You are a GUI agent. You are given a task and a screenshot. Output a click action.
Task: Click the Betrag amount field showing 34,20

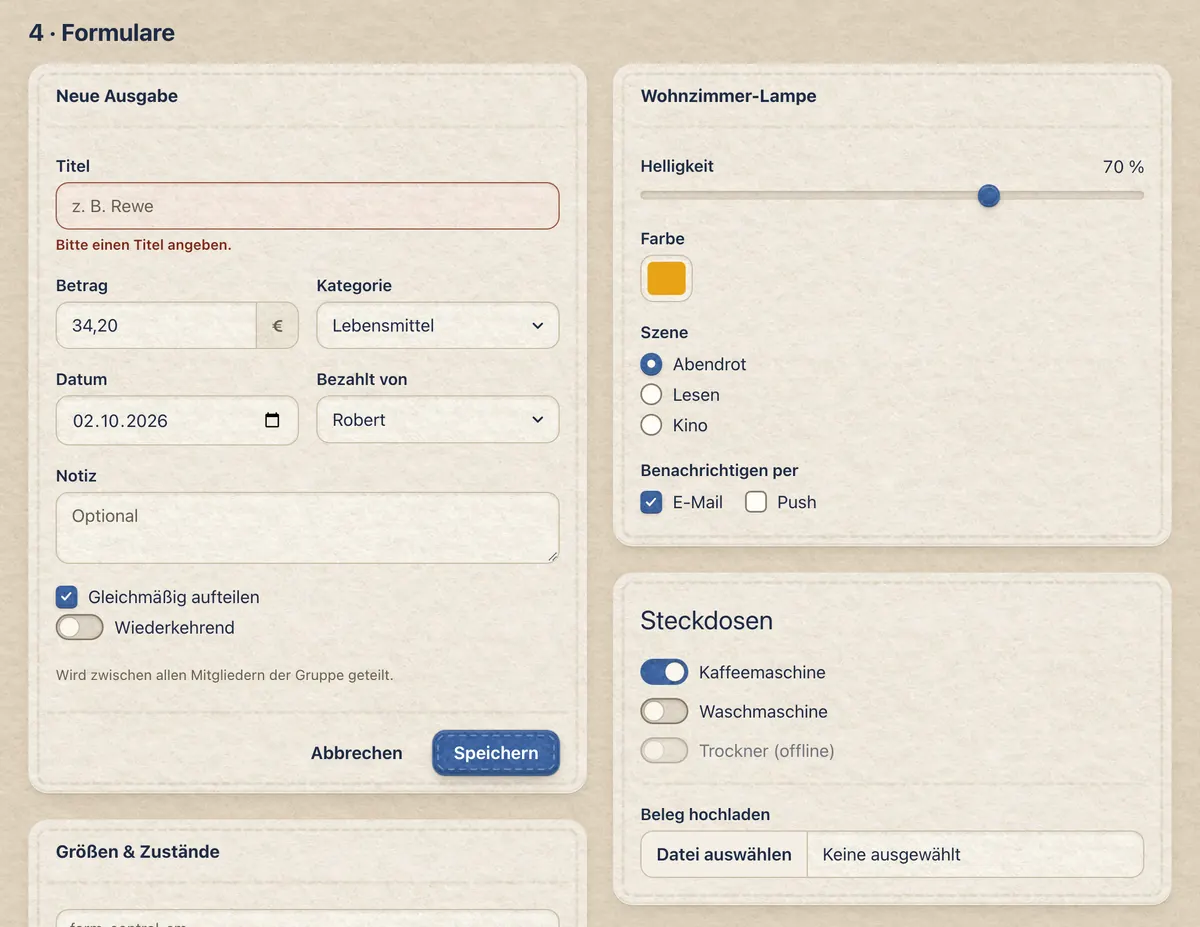(x=156, y=326)
